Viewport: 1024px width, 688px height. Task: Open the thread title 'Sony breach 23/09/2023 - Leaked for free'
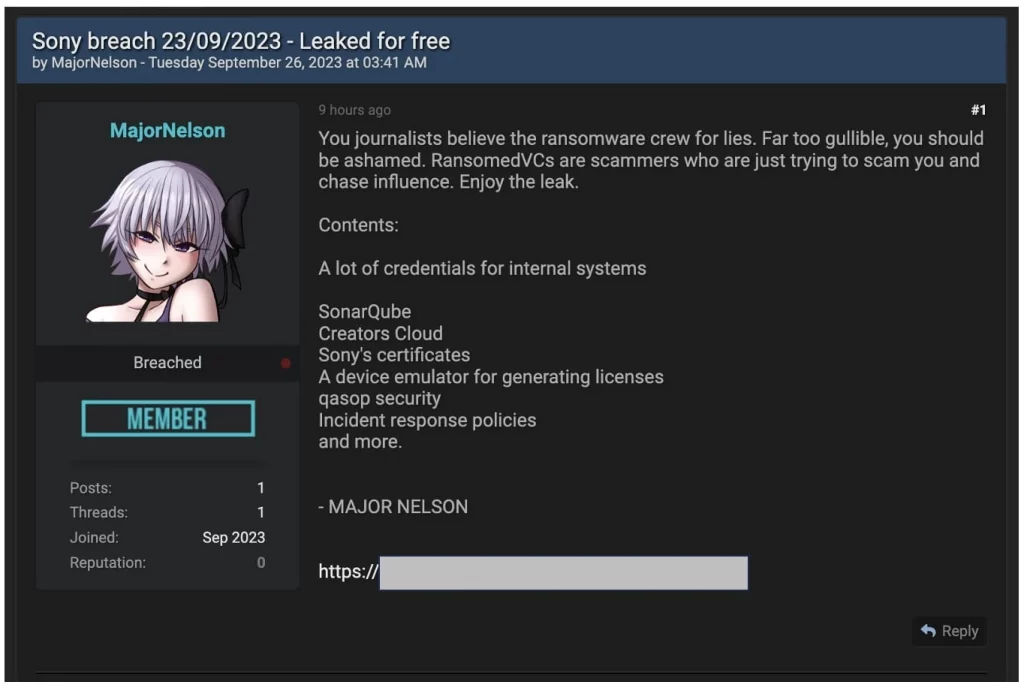point(241,40)
